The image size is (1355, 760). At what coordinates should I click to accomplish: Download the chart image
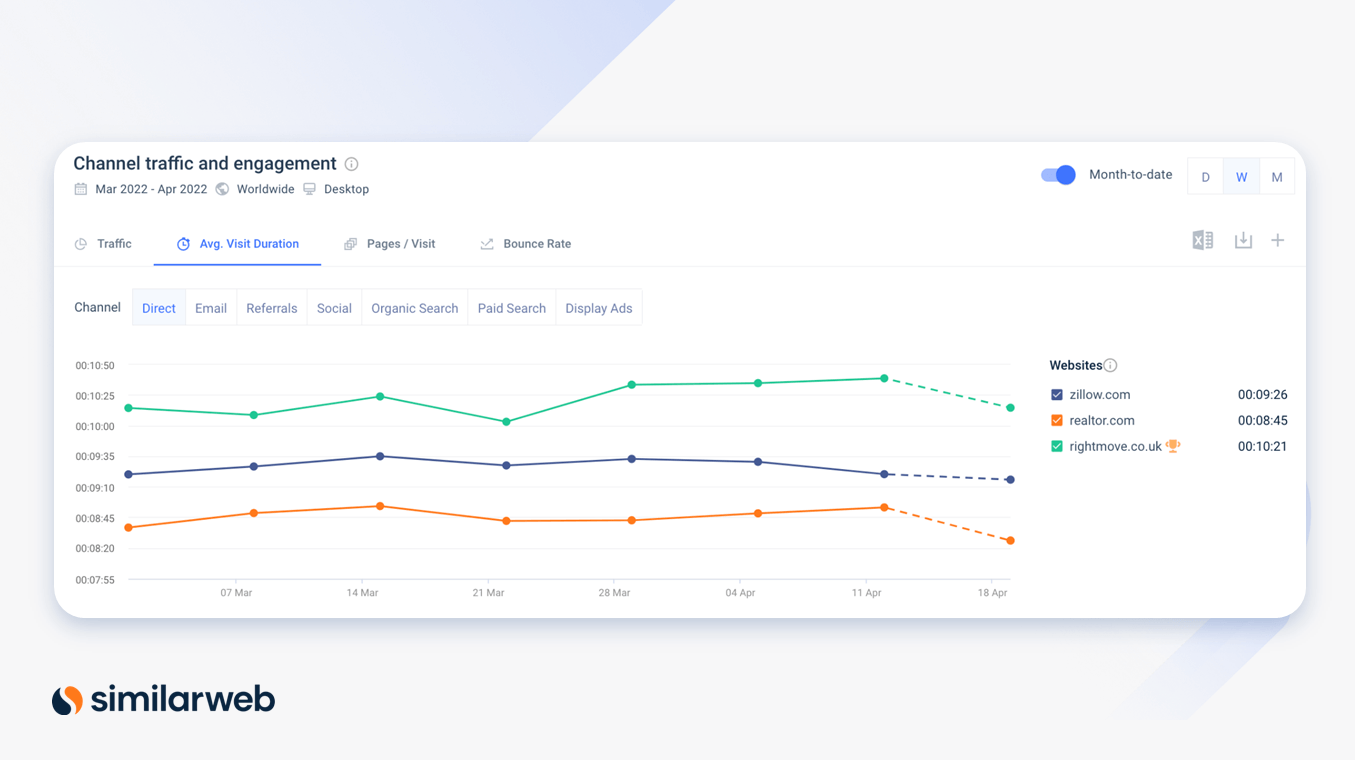tap(1243, 240)
